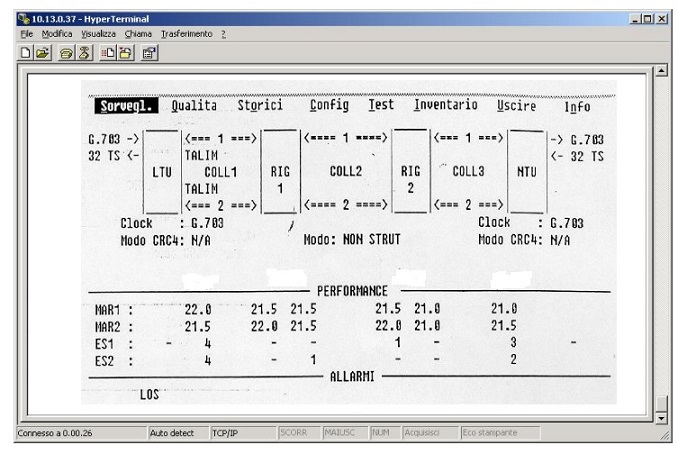
Task: Click the Send file toolbar icon
Action: click(x=106, y=53)
